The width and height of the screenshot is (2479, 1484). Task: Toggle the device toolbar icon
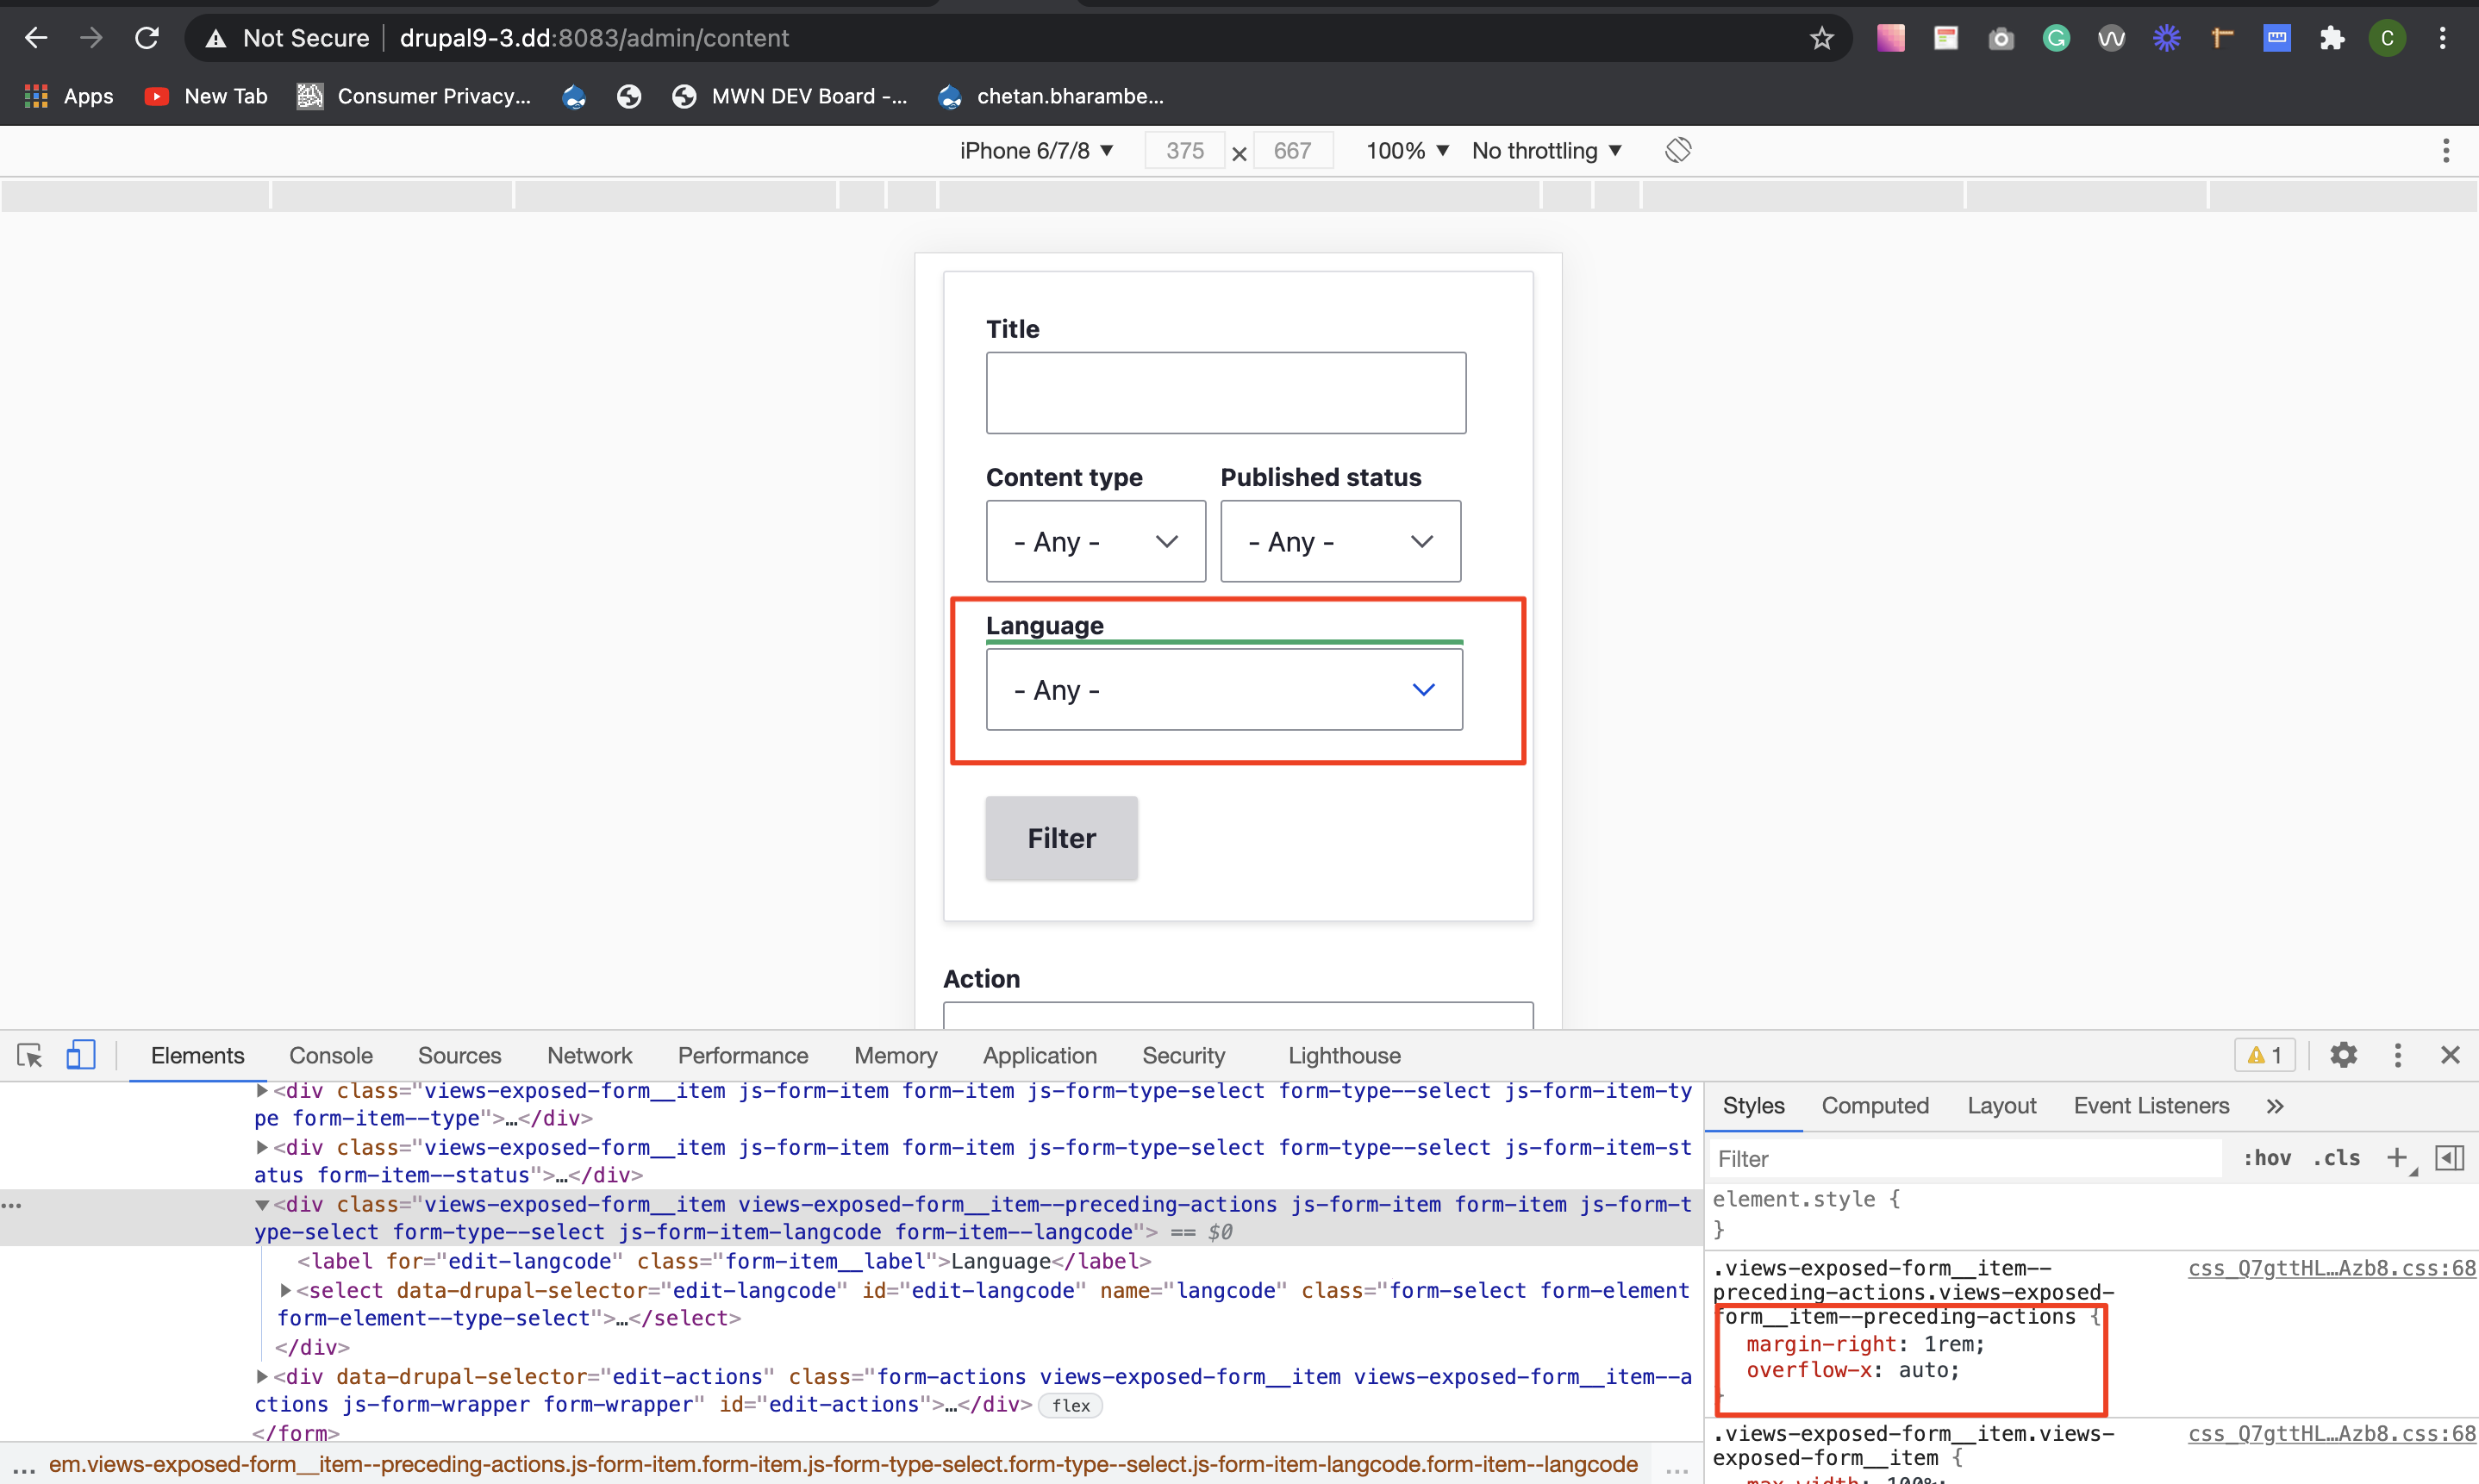pos(80,1055)
